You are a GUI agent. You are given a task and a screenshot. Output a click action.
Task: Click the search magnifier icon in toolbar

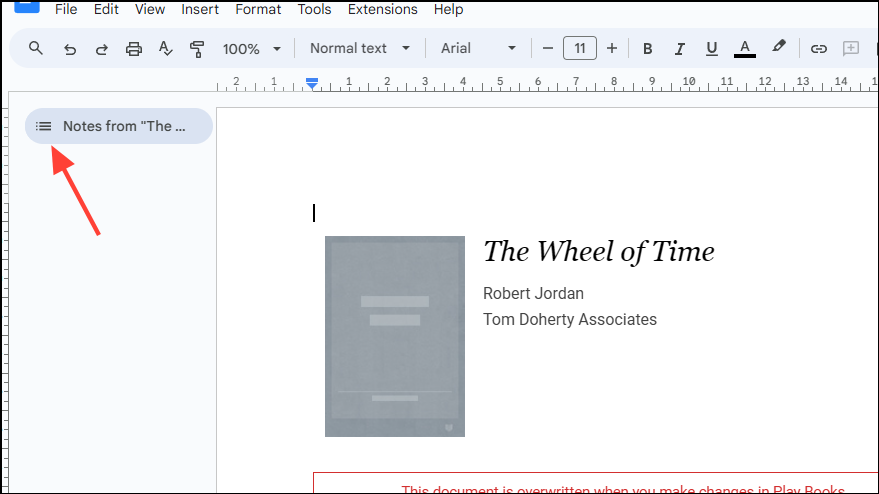pyautogui.click(x=36, y=48)
